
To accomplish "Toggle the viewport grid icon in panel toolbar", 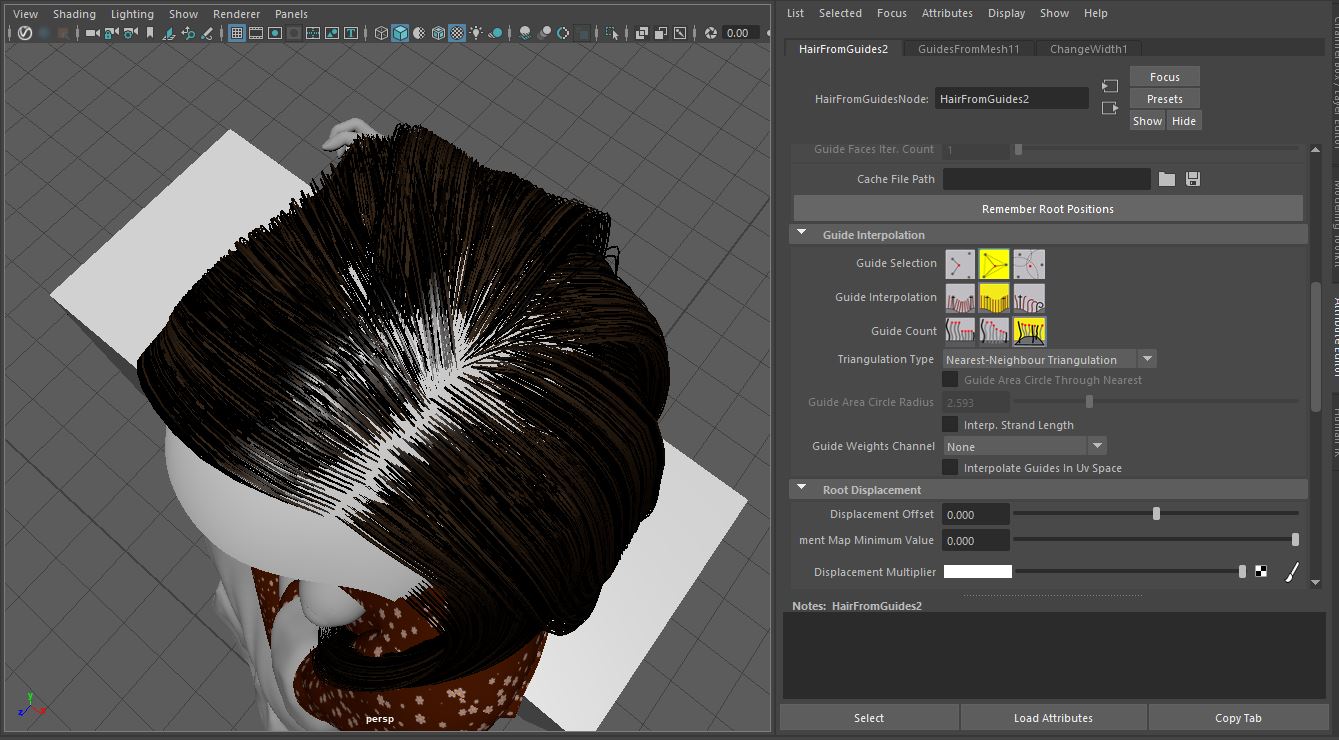I will pos(237,33).
